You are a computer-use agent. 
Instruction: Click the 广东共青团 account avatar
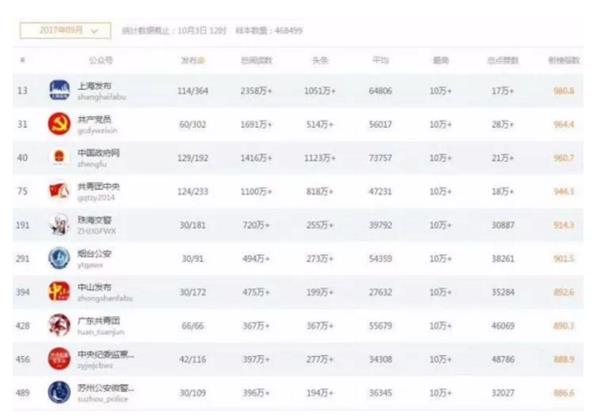tap(59, 325)
